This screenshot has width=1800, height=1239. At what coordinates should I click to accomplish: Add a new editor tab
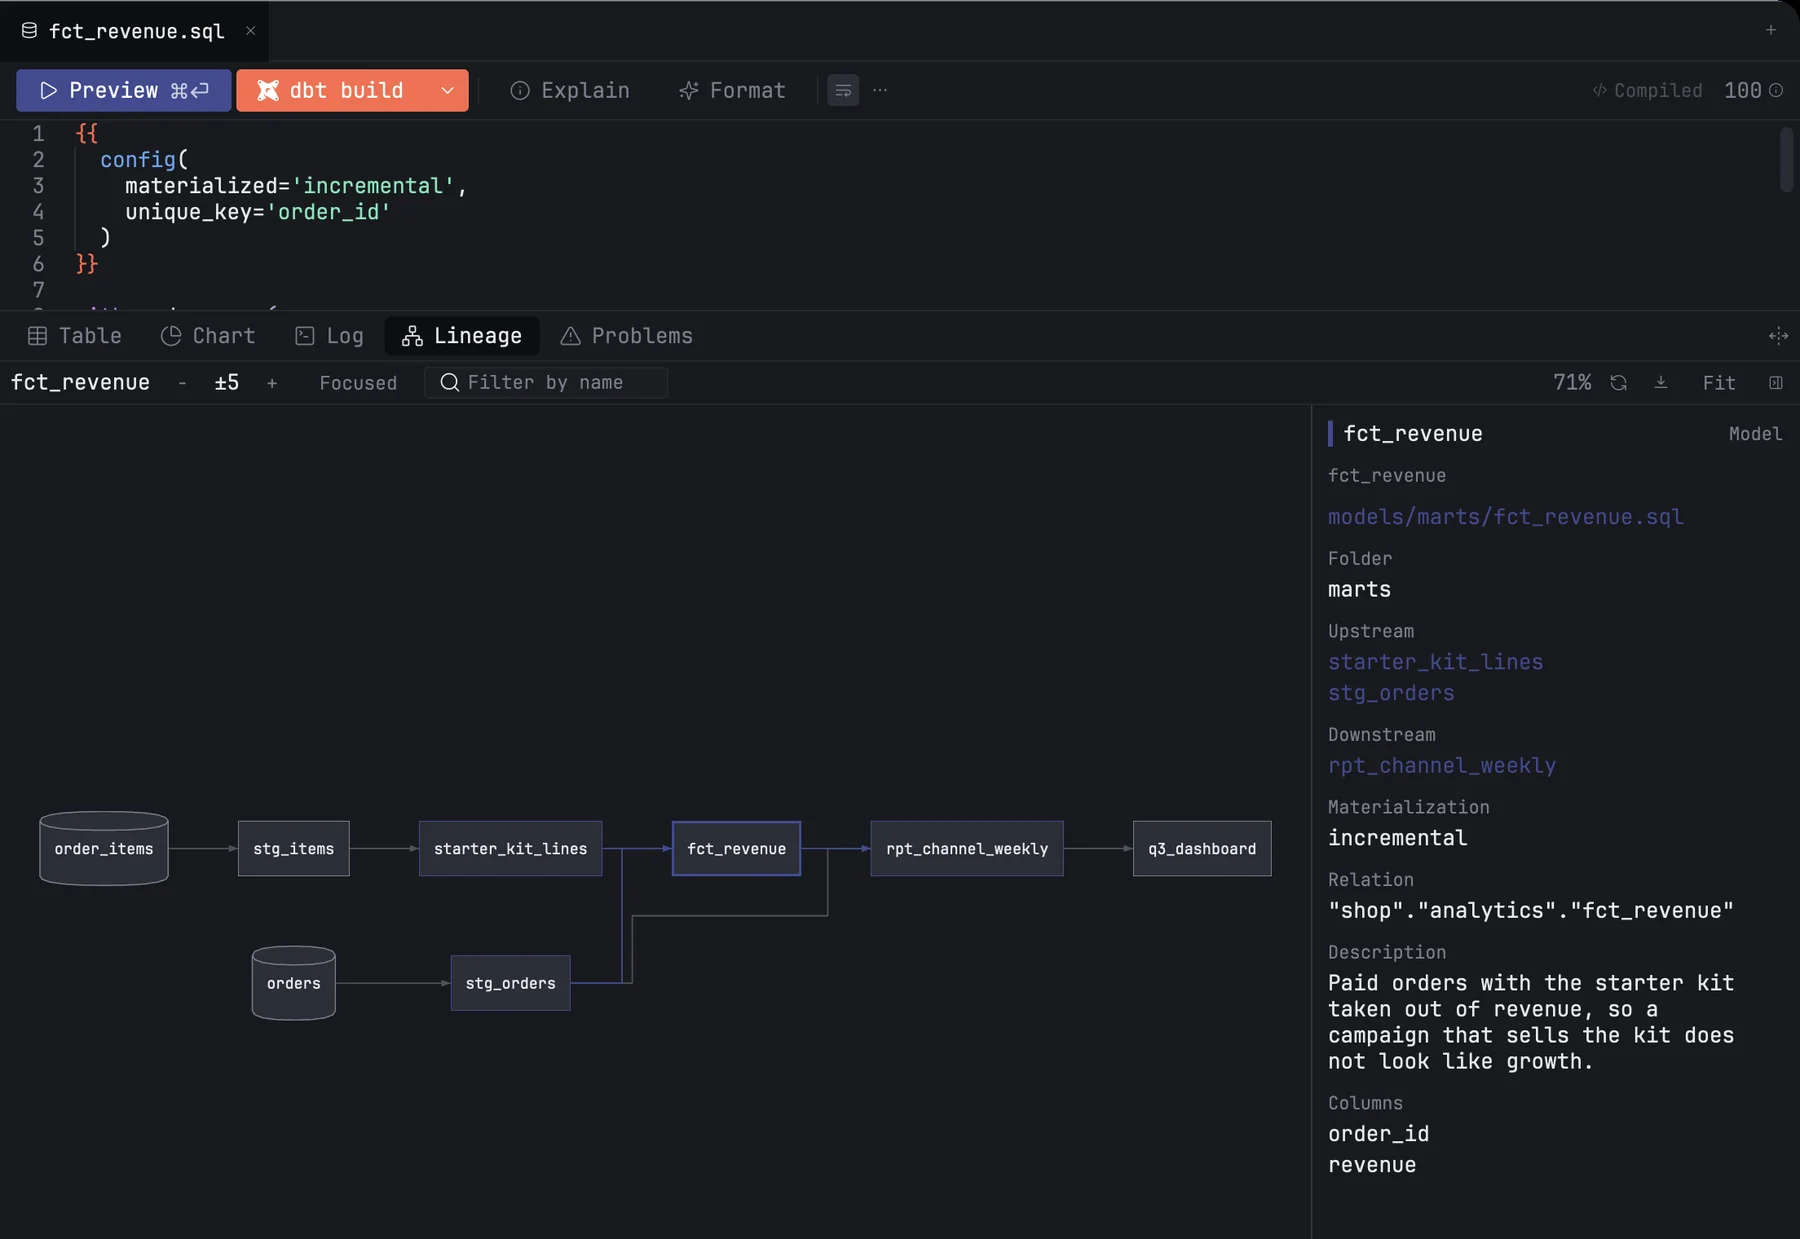coord(1770,30)
